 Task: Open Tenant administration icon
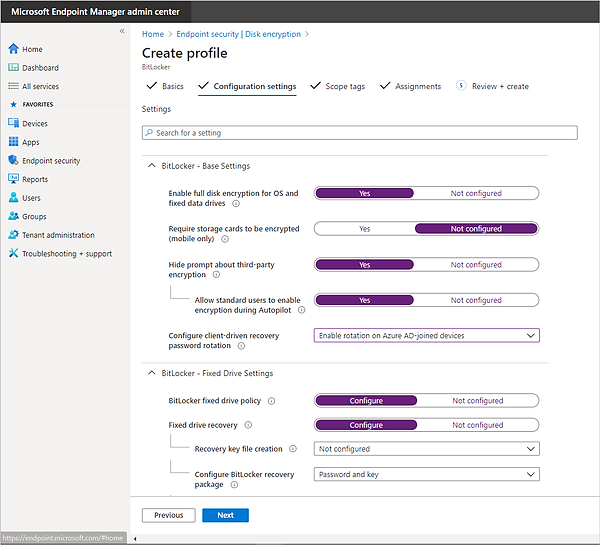(x=13, y=235)
